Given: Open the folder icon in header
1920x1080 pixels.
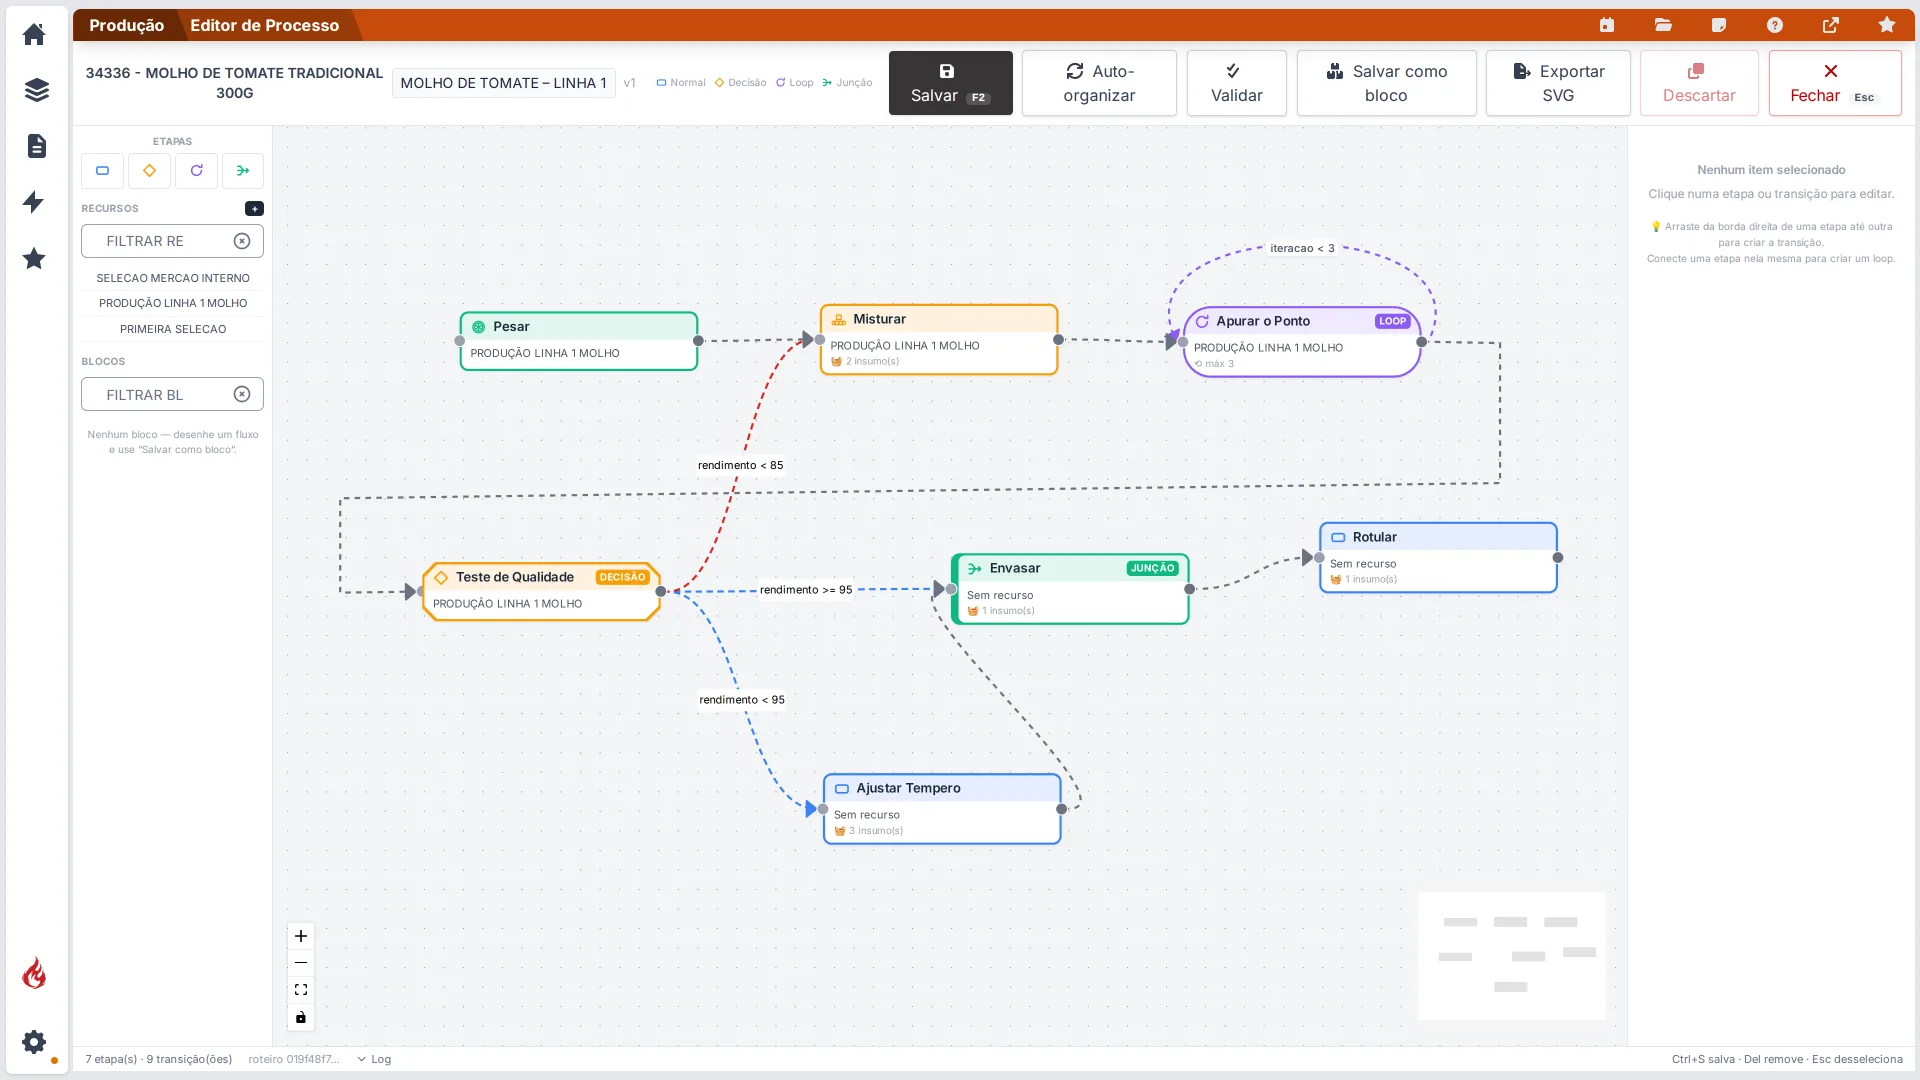Looking at the screenshot, I should [x=1663, y=25].
